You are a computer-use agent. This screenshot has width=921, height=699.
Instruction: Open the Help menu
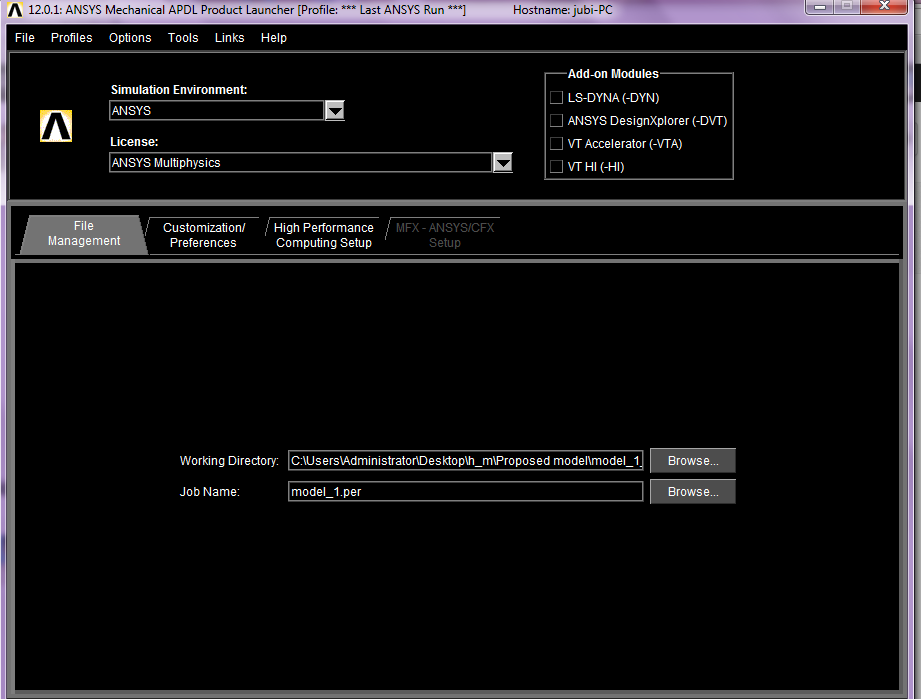click(274, 38)
